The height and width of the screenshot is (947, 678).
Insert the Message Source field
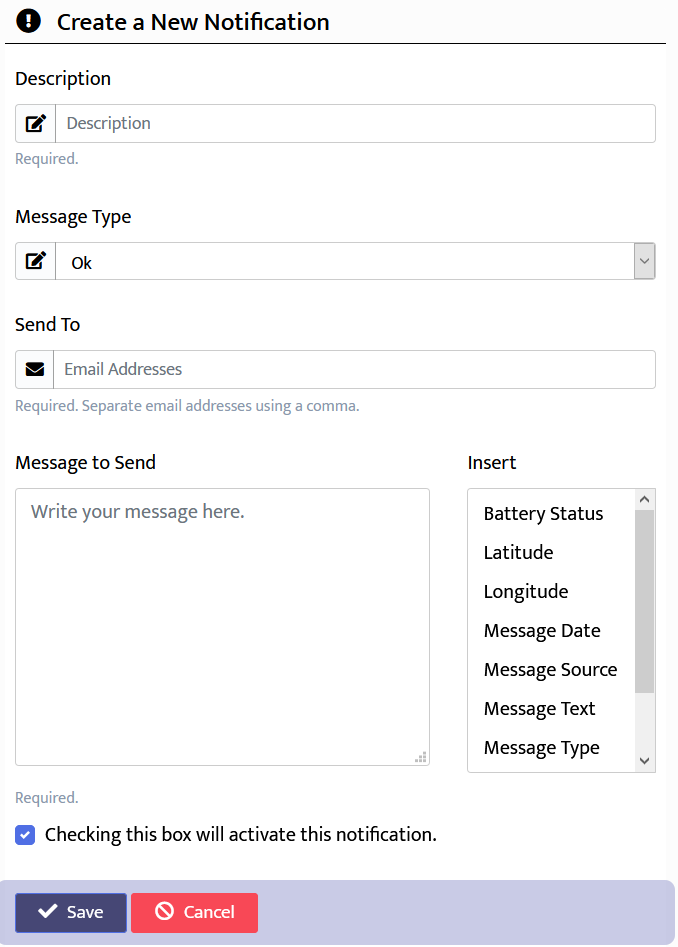click(x=550, y=670)
